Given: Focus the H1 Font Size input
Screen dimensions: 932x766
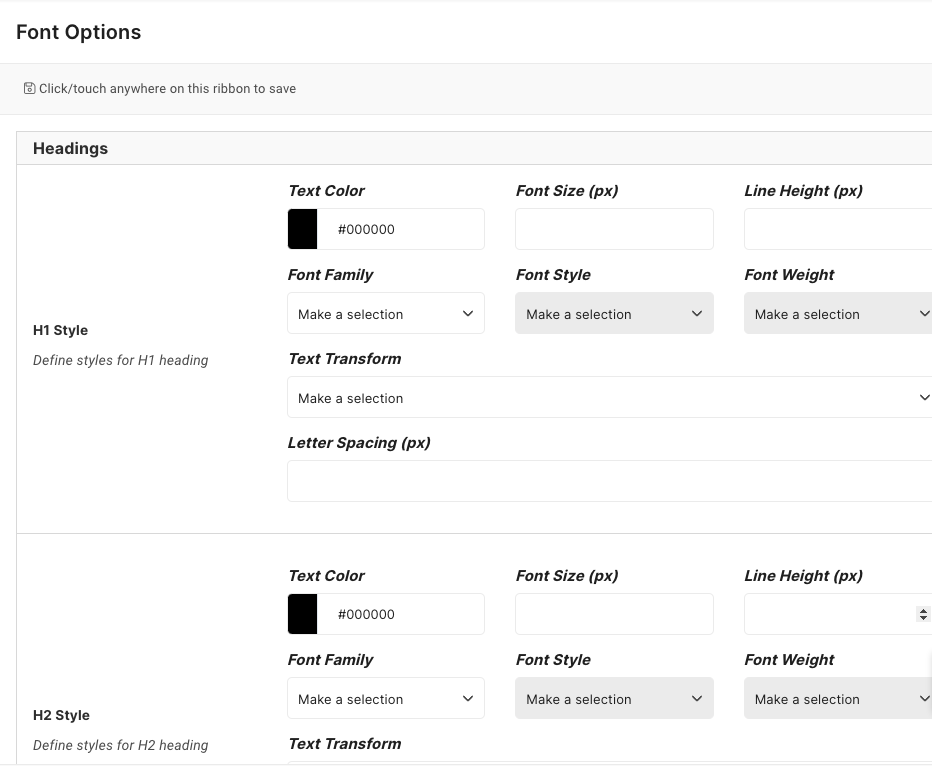Looking at the screenshot, I should click(614, 229).
